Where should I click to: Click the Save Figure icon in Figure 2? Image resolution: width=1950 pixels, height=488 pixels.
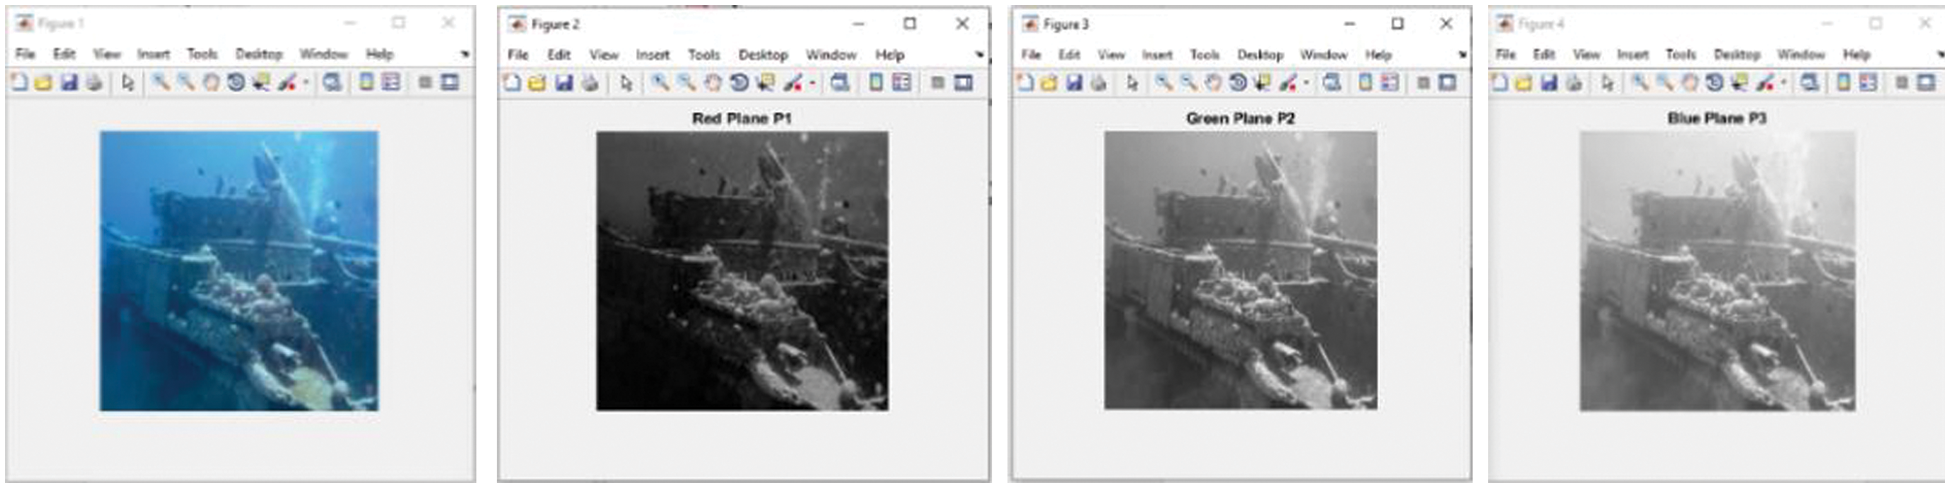[564, 83]
